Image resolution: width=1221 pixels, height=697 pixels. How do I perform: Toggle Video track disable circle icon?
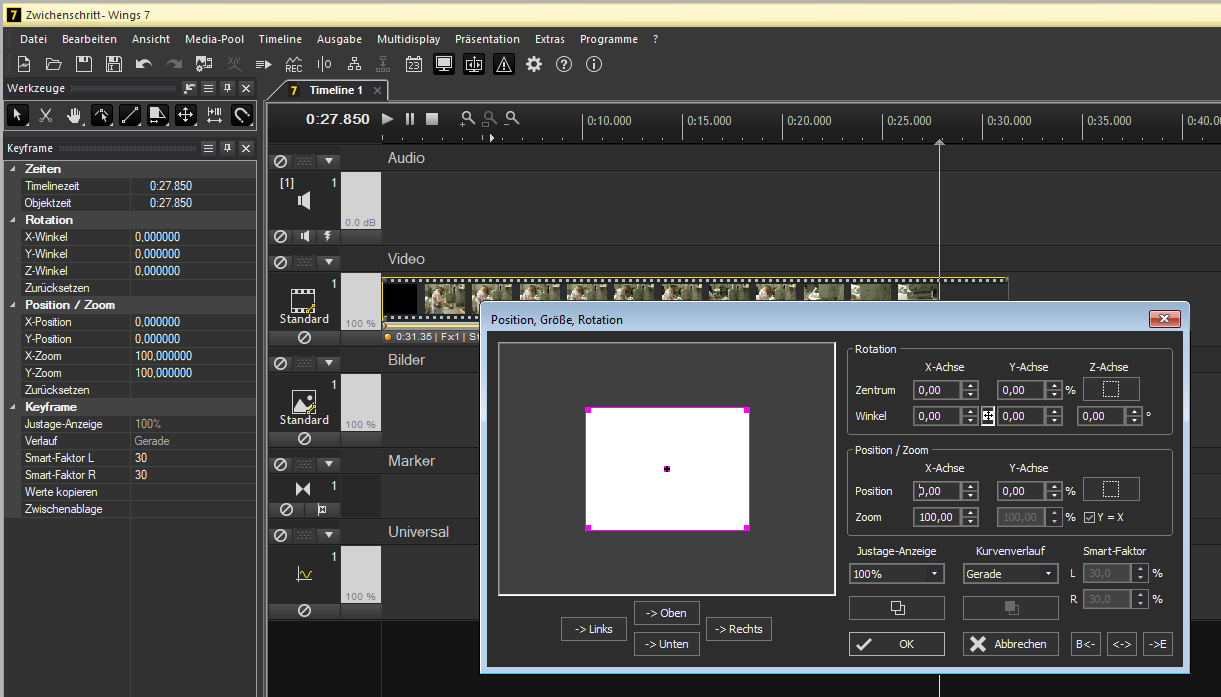(x=281, y=262)
